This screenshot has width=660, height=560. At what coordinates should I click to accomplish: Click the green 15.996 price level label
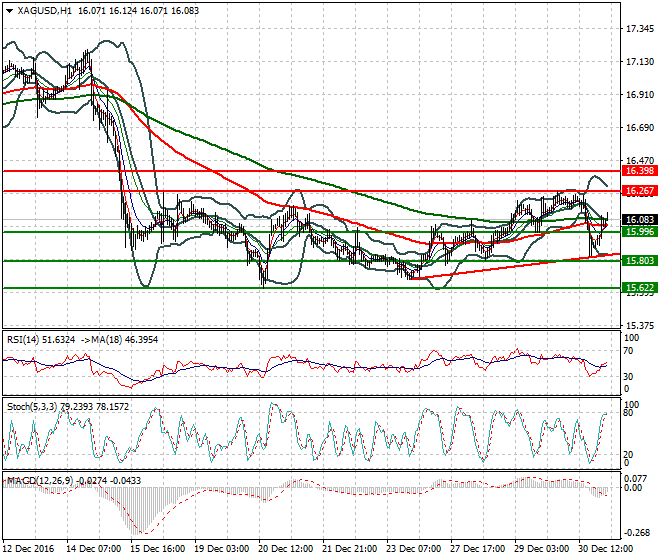coord(640,232)
